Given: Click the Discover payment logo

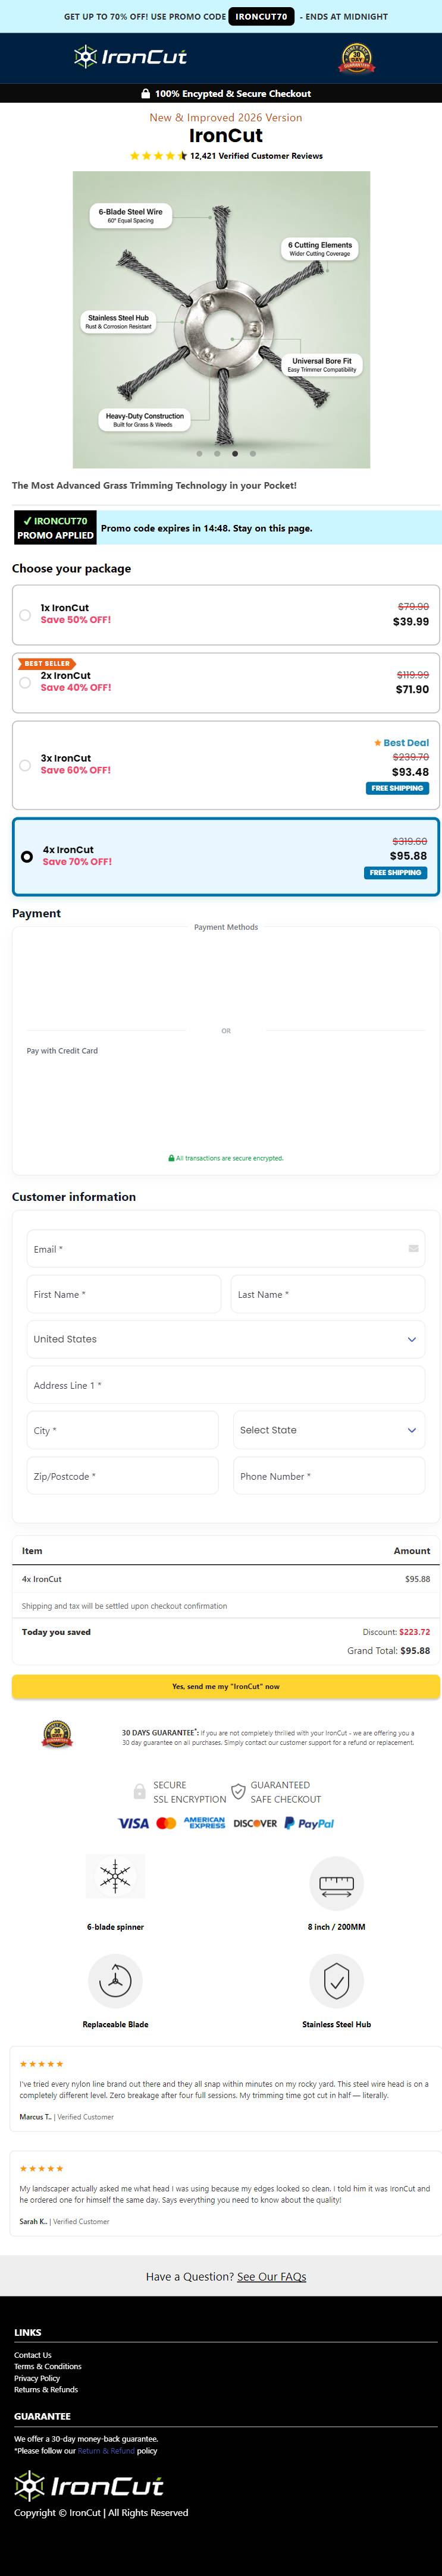Looking at the screenshot, I should 255,1823.
